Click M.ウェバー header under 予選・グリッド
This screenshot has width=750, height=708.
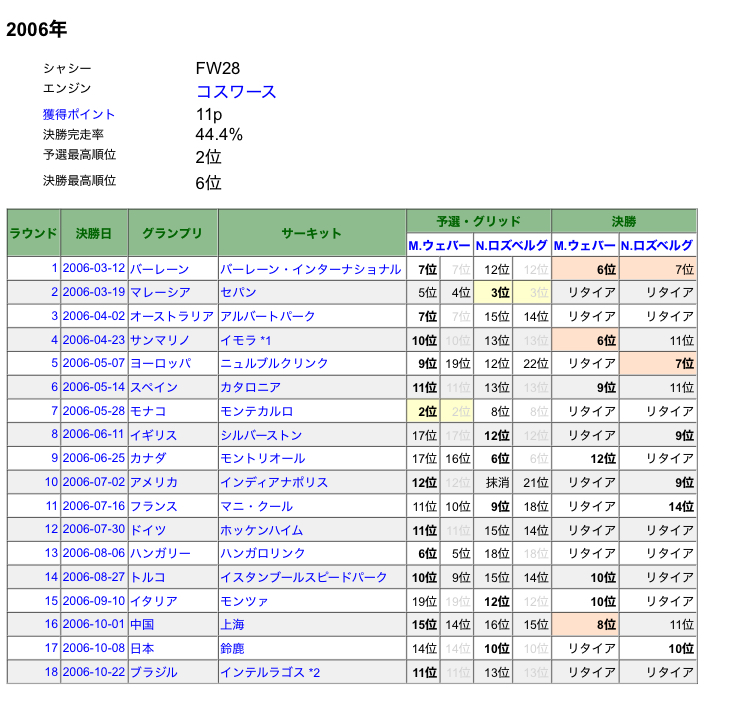click(x=439, y=245)
